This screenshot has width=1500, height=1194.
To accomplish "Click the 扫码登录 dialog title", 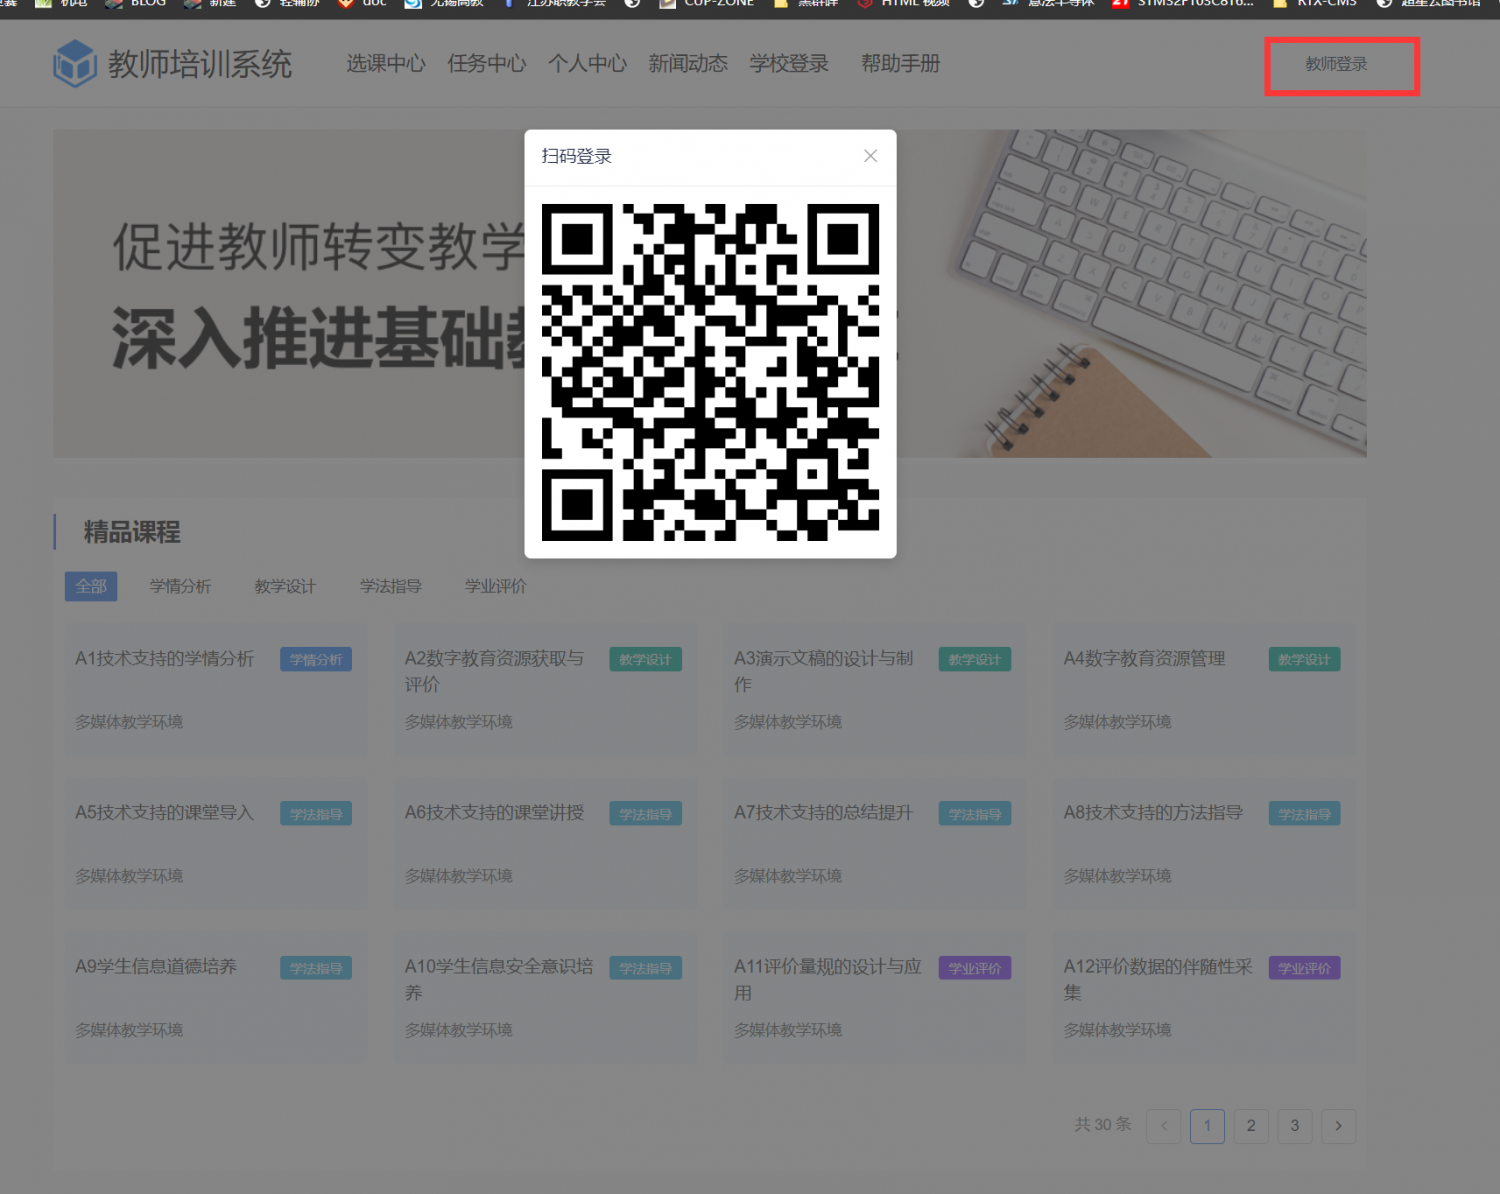I will [577, 156].
